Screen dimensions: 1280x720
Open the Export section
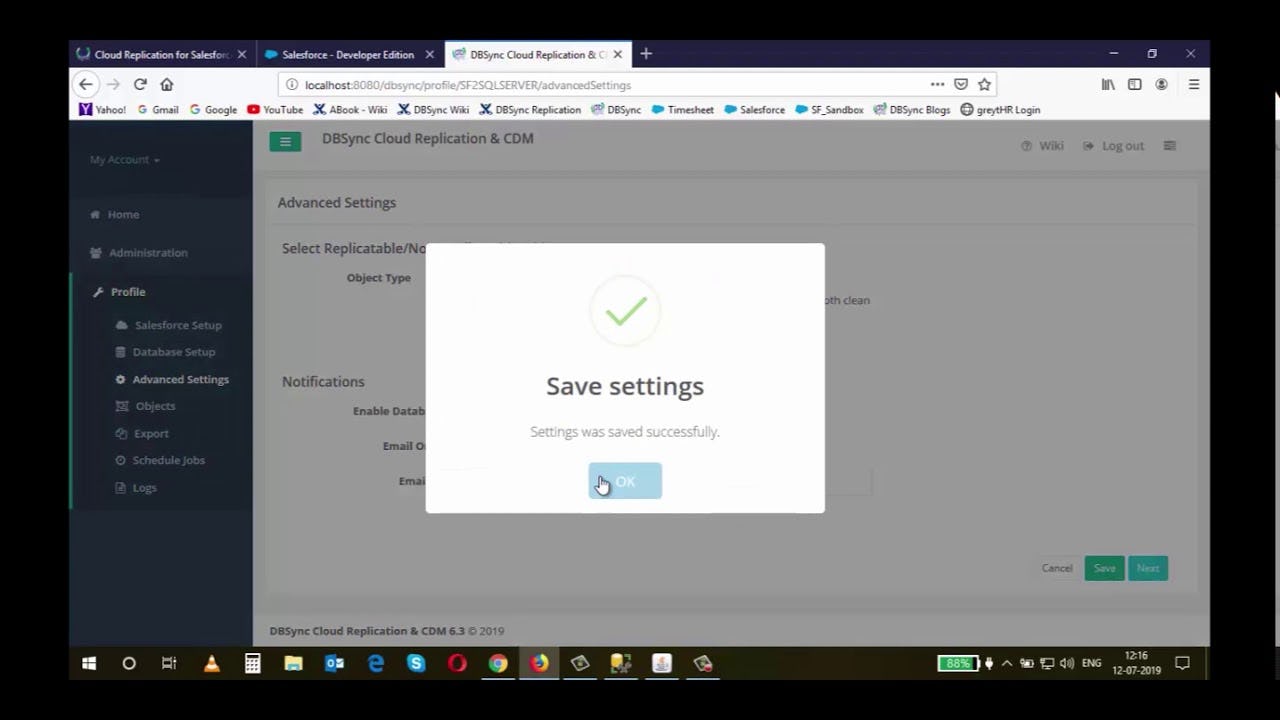pyautogui.click(x=151, y=433)
